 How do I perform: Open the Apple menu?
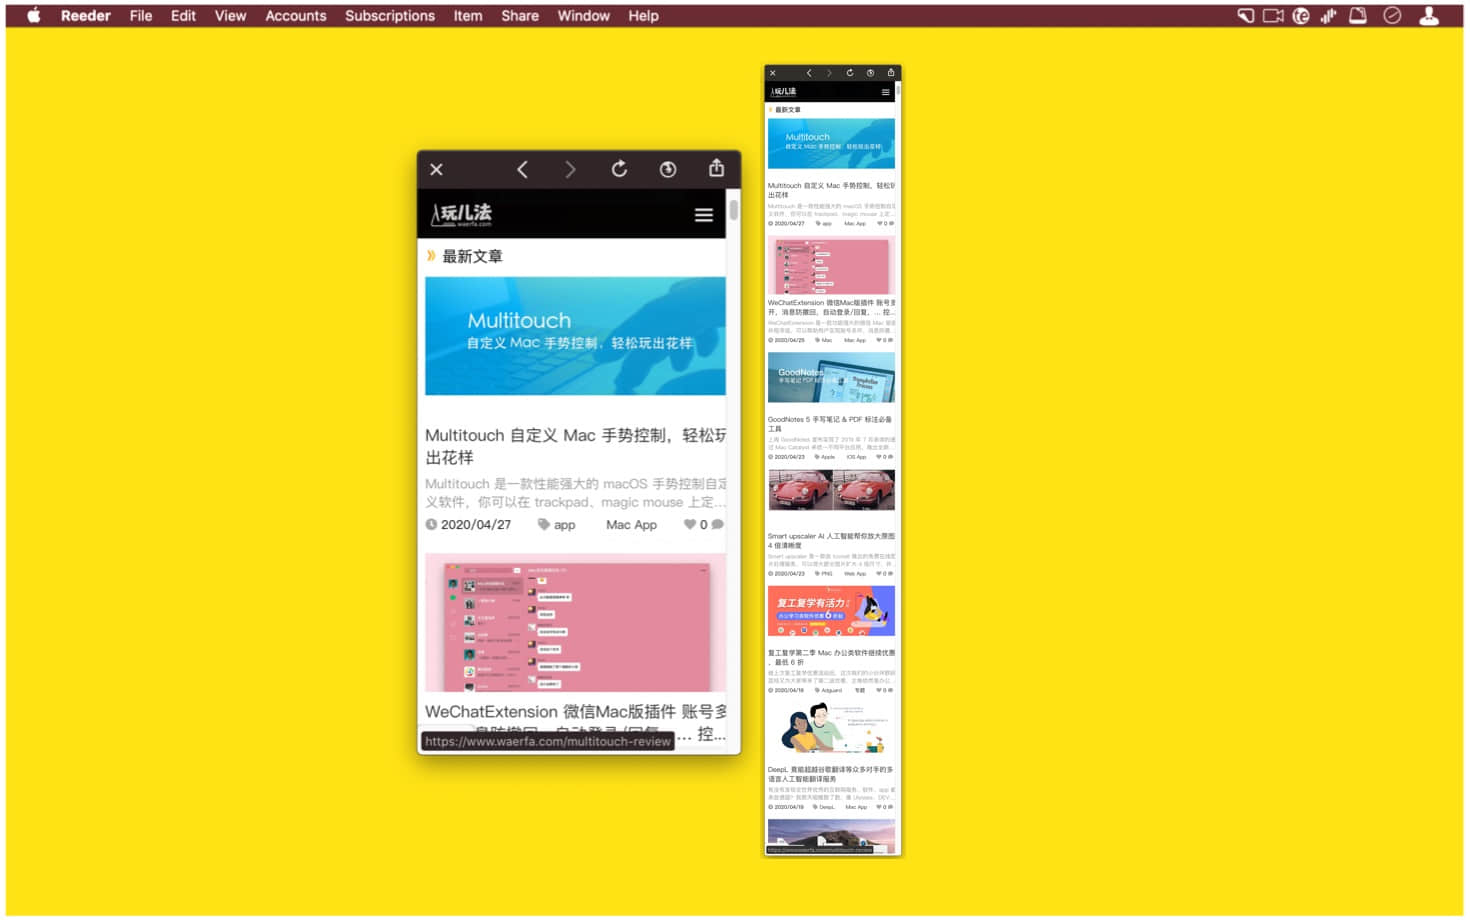click(33, 15)
